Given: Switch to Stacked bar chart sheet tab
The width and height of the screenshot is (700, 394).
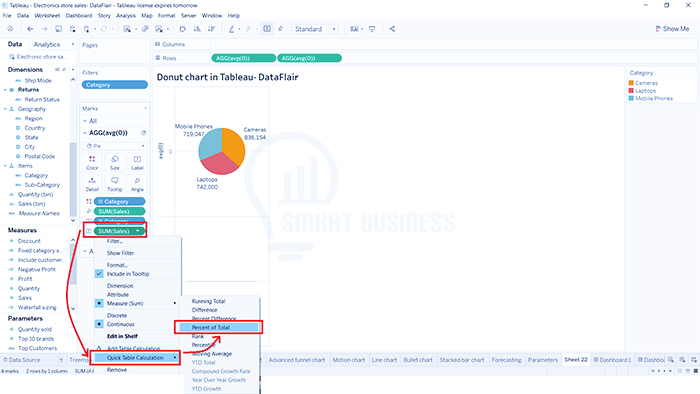Looking at the screenshot, I should coord(462,360).
